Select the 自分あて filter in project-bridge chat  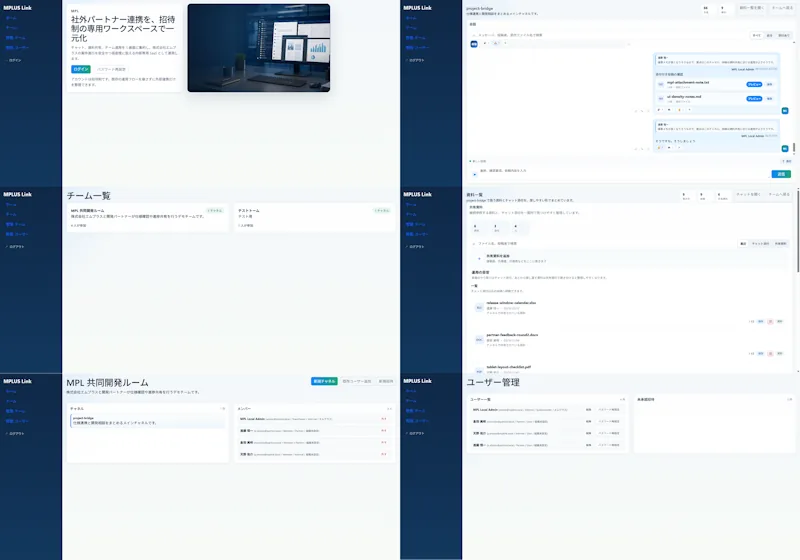[784, 35]
